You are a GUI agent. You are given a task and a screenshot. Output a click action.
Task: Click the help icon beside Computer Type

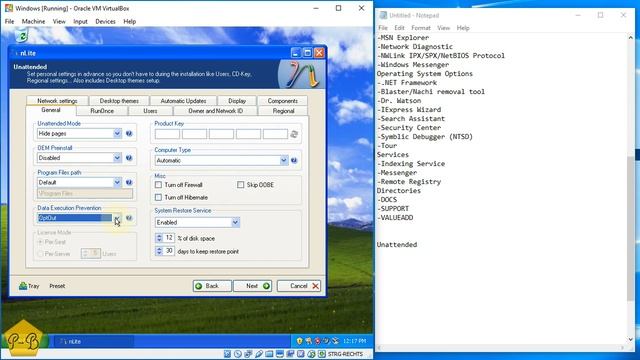(294, 161)
